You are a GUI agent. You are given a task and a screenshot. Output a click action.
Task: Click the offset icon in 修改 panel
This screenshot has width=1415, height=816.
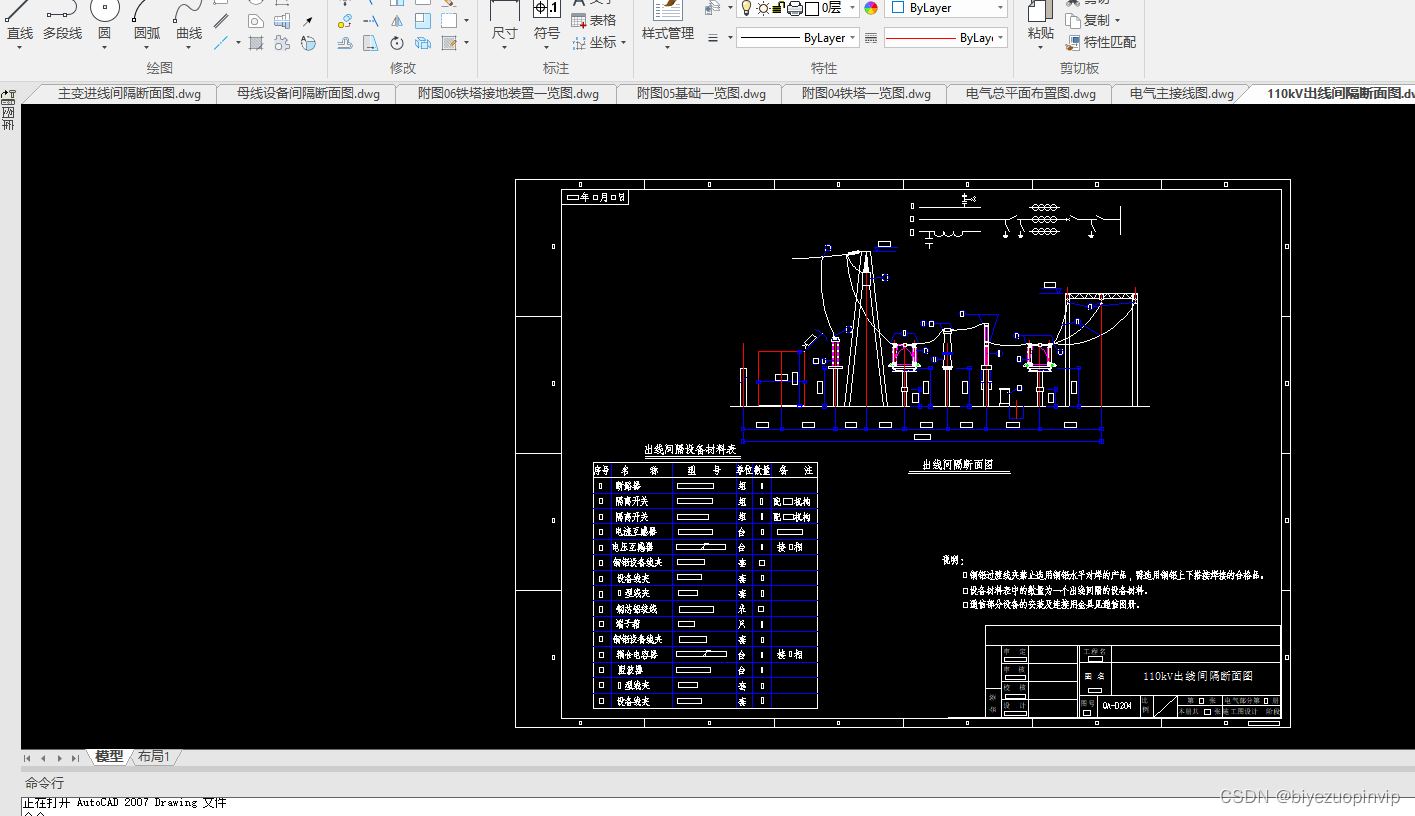(345, 43)
